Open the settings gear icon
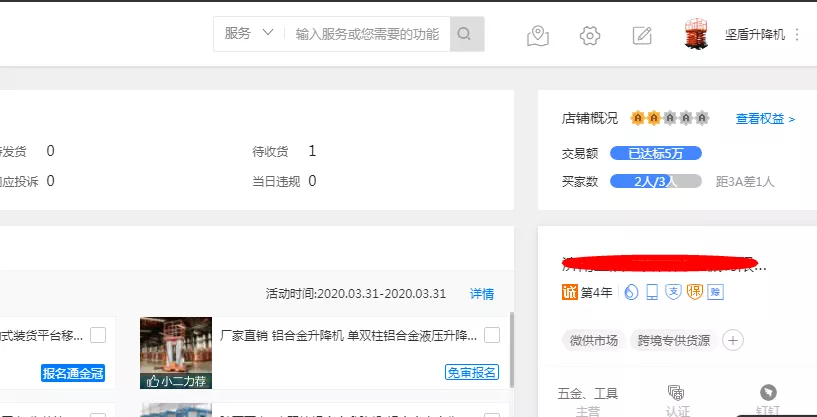Image resolution: width=817 pixels, height=417 pixels. pyautogui.click(x=590, y=35)
